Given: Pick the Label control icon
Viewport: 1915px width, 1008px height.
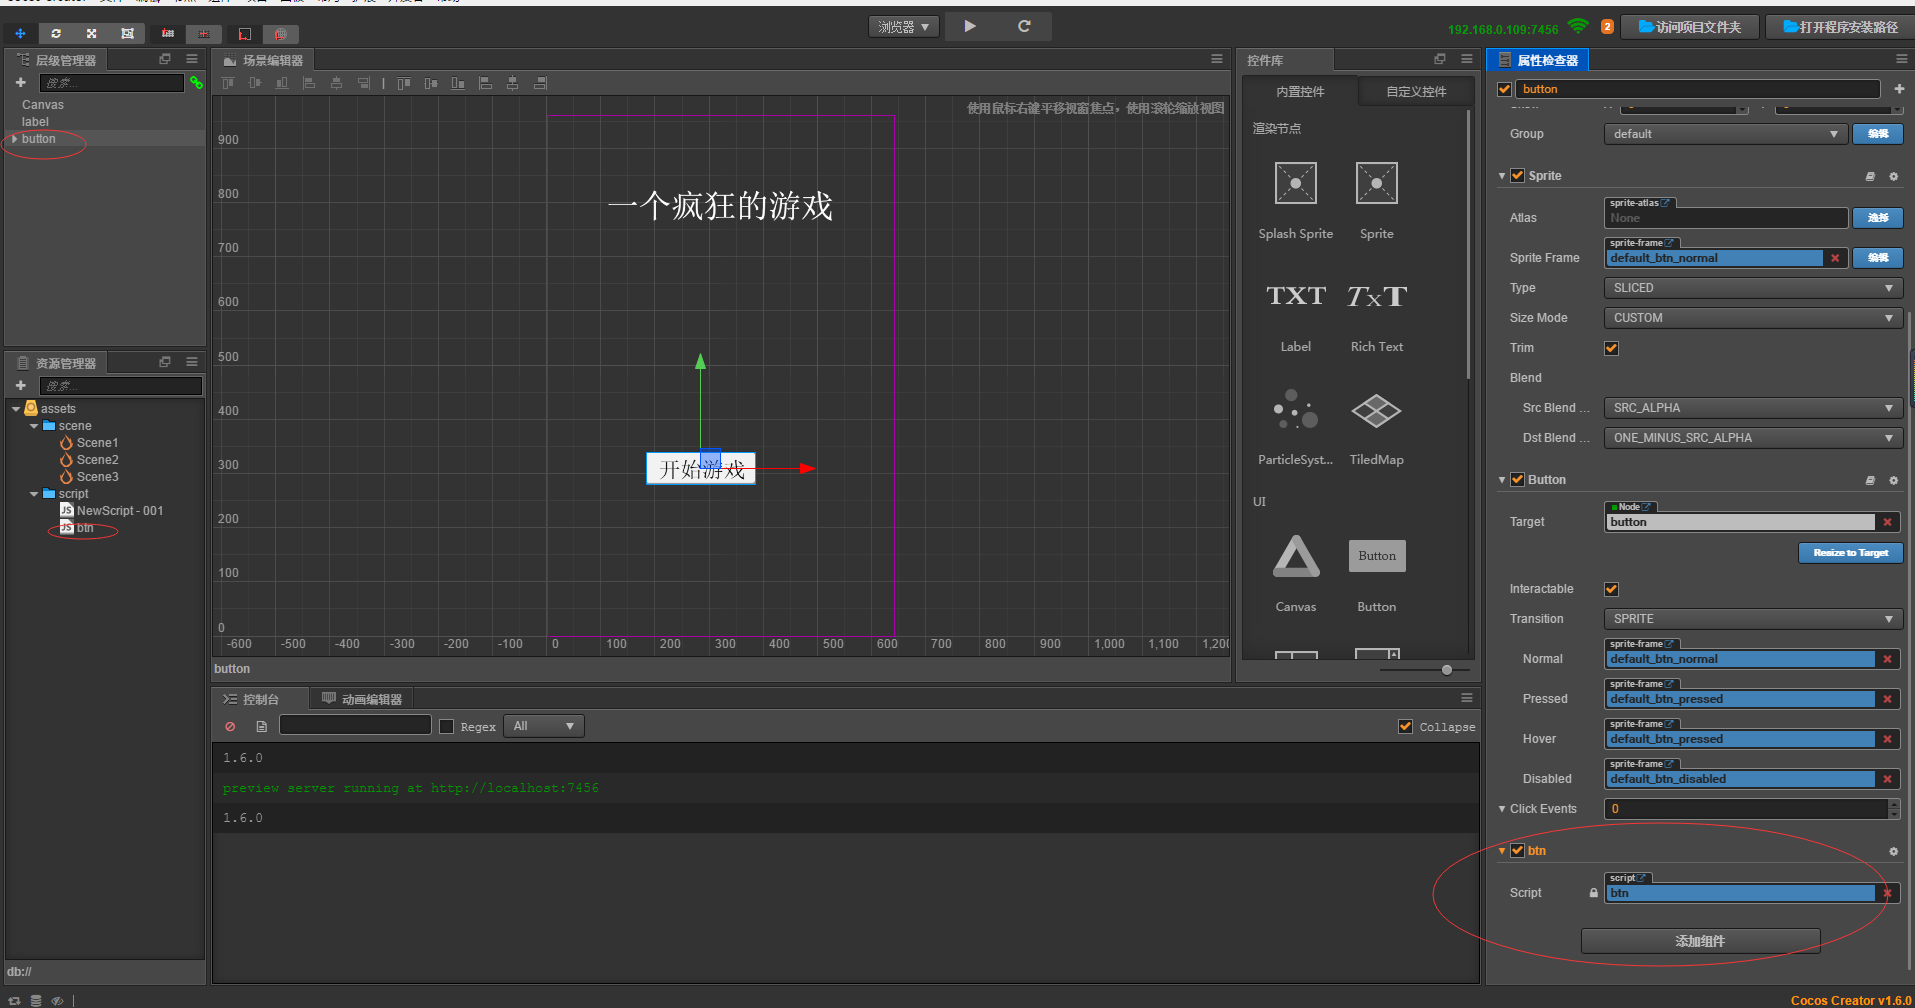Looking at the screenshot, I should tap(1296, 296).
